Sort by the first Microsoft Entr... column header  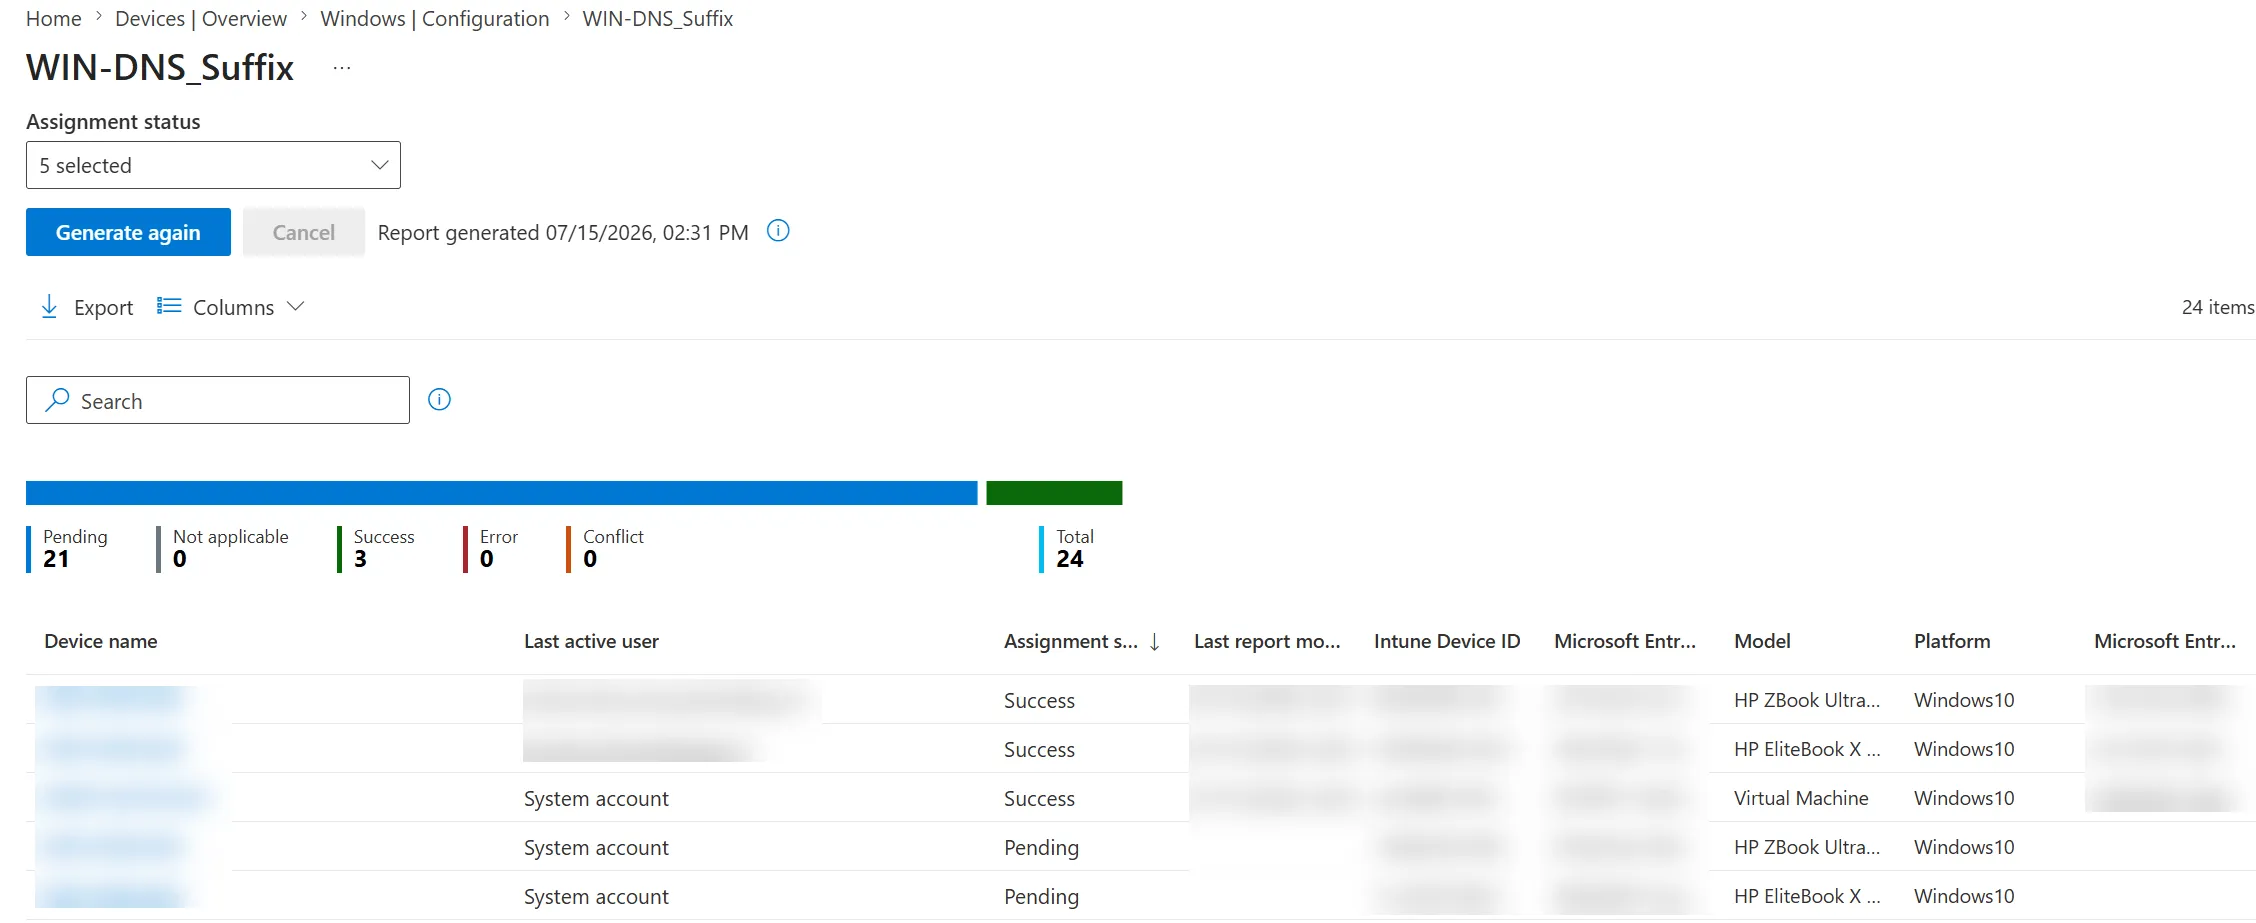1625,641
